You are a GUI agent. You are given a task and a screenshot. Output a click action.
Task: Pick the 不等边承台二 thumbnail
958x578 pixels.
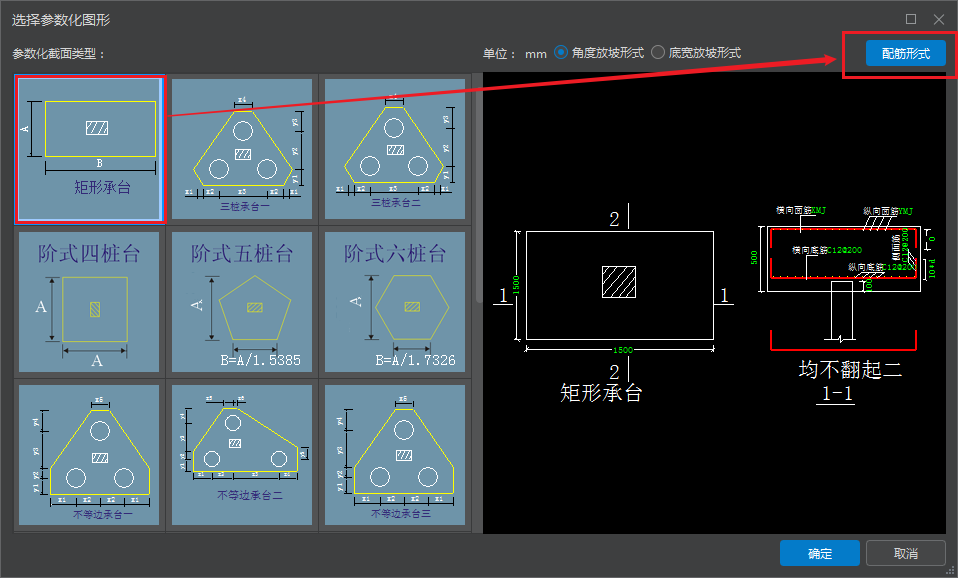click(242, 455)
